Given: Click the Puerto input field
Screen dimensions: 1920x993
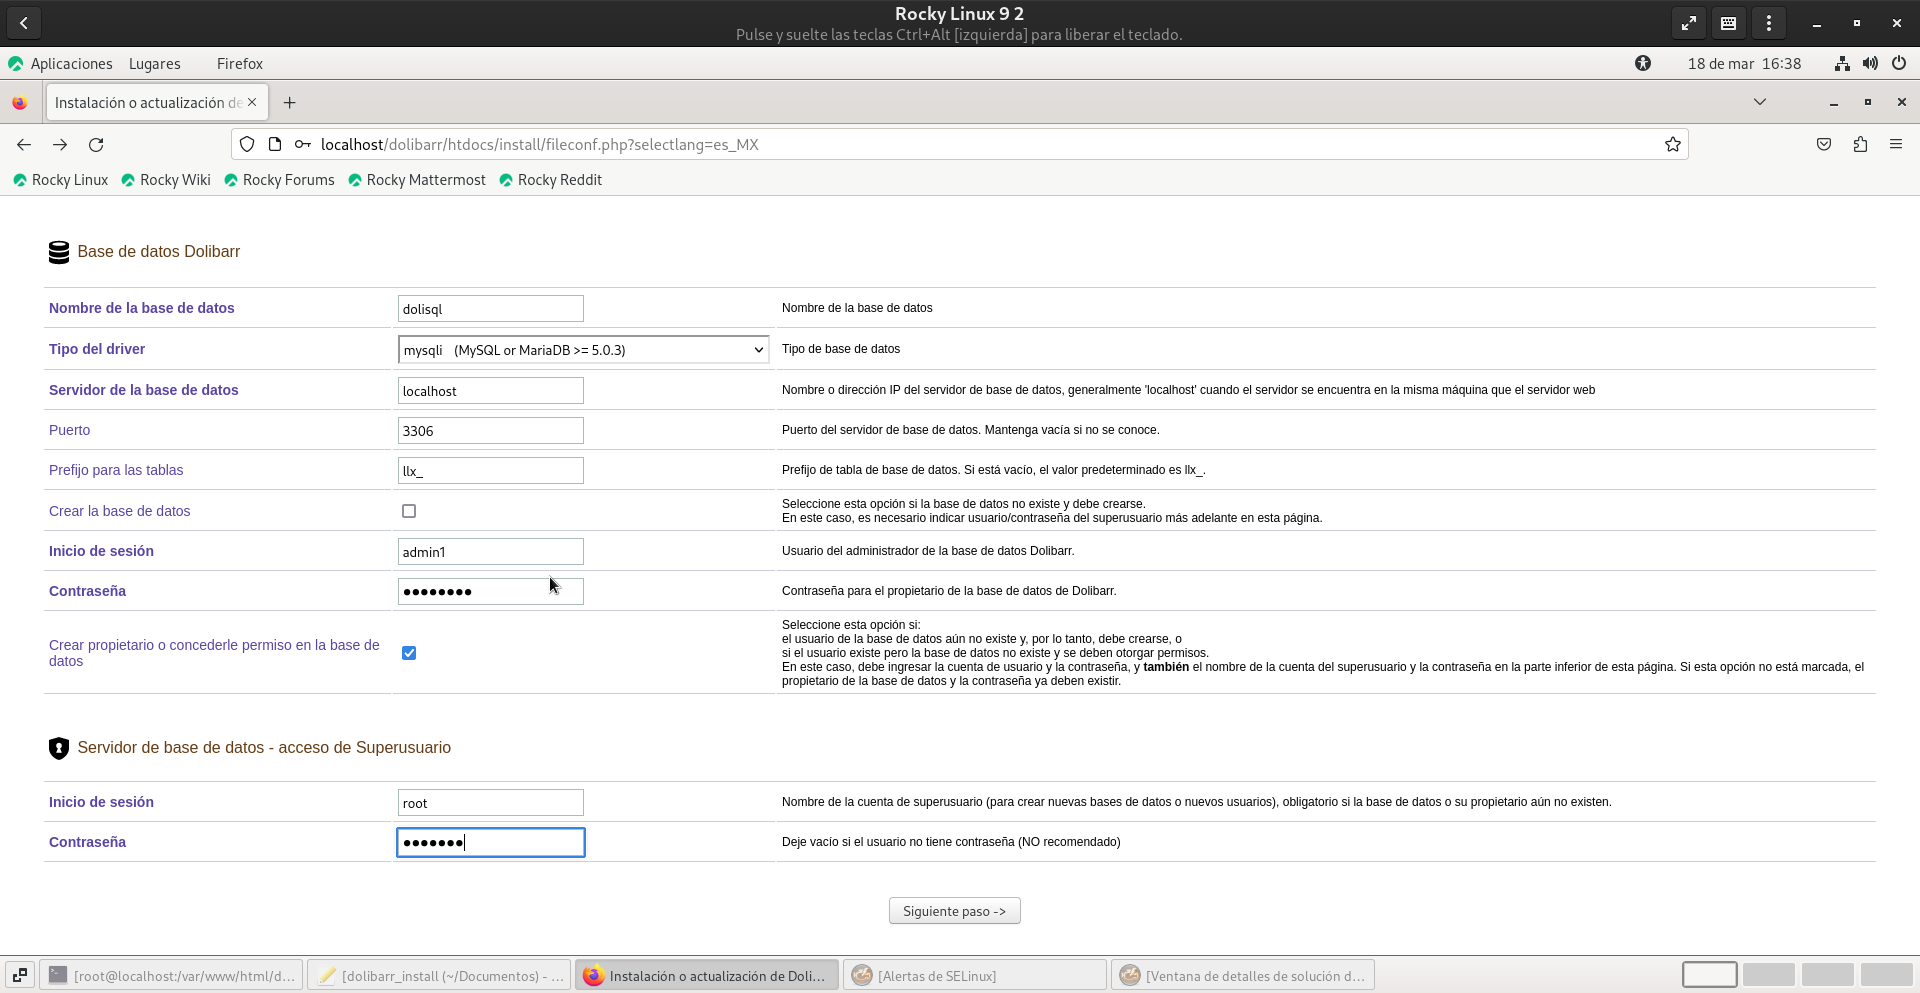Looking at the screenshot, I should coord(490,431).
